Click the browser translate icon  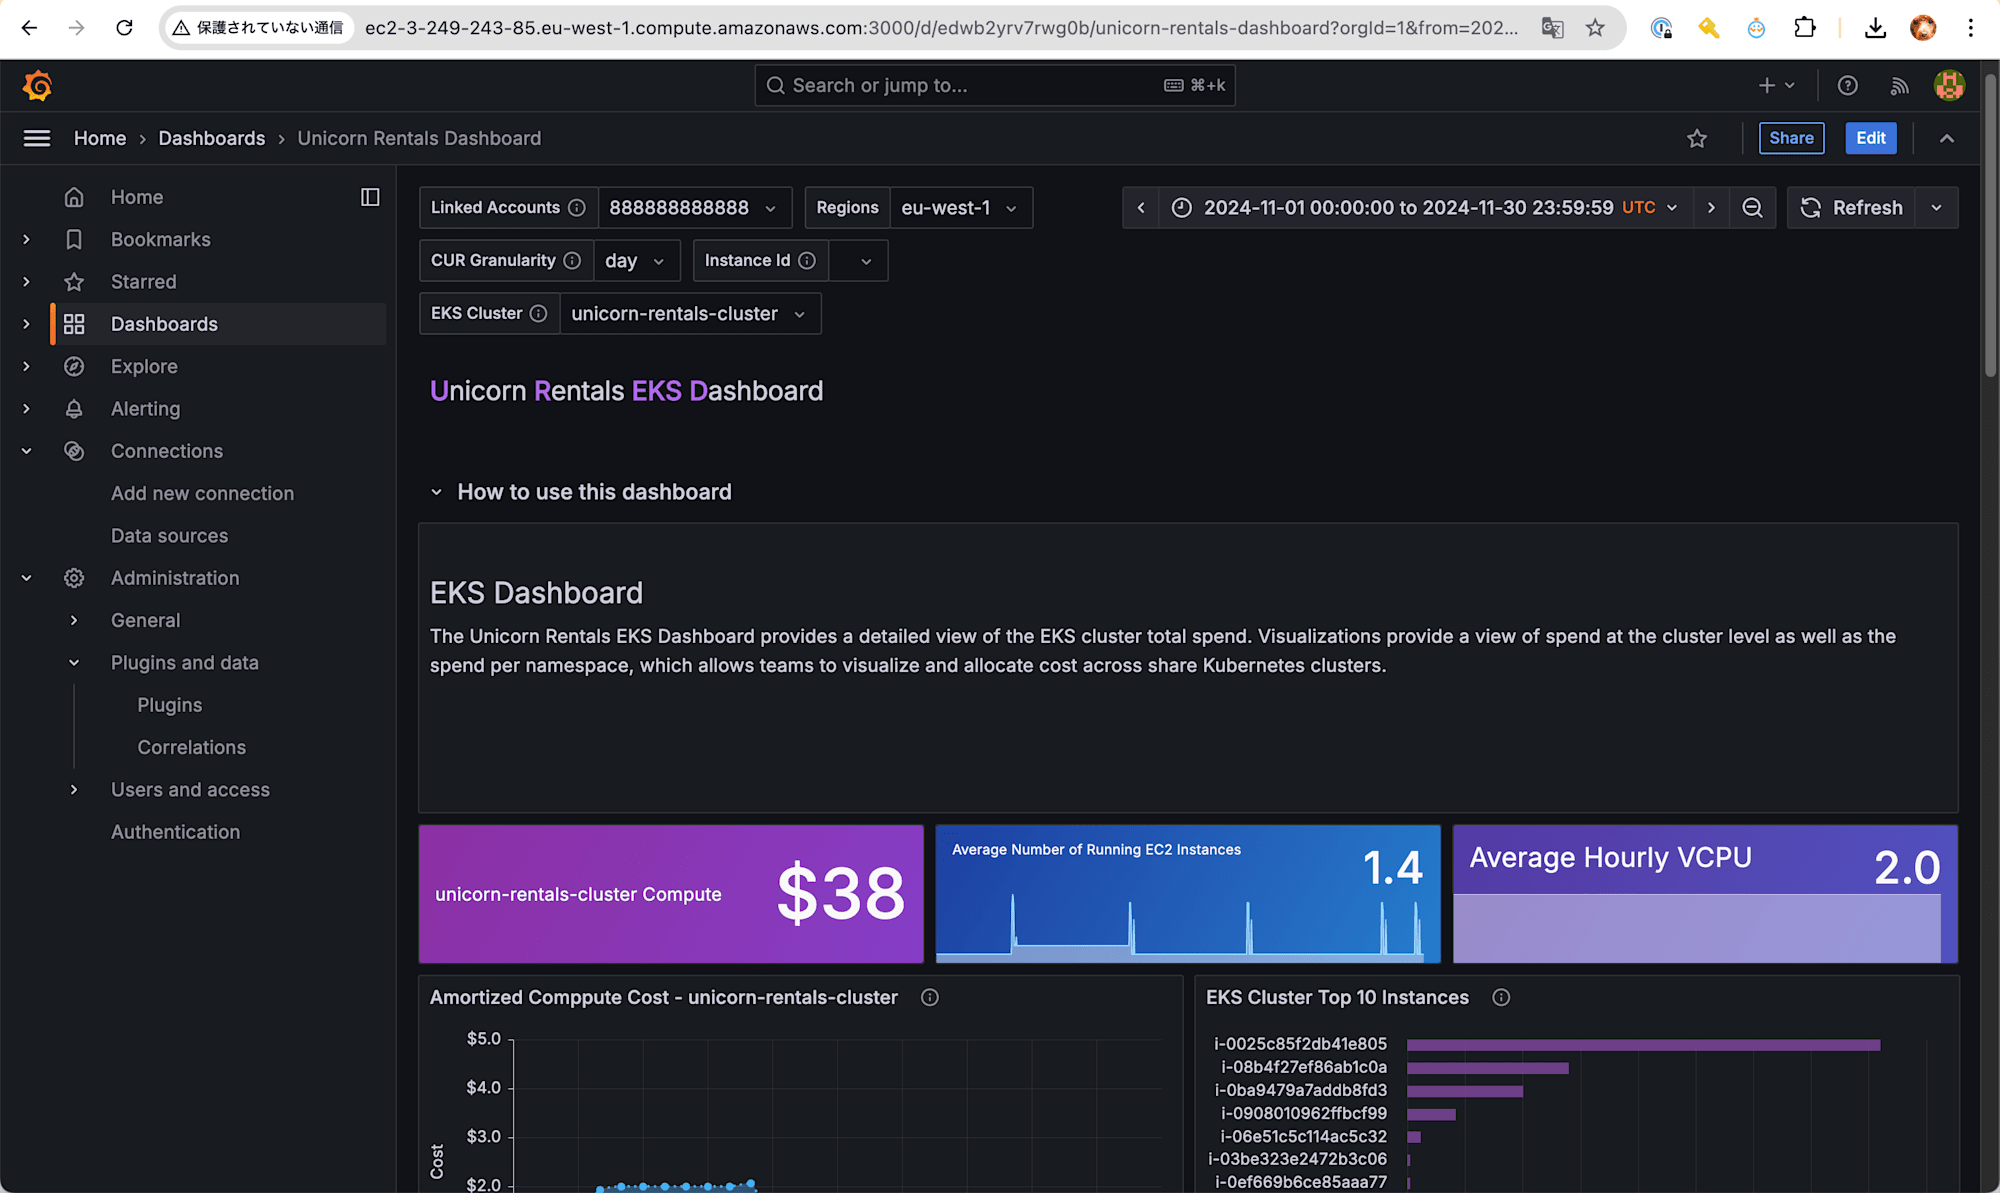(x=1552, y=28)
